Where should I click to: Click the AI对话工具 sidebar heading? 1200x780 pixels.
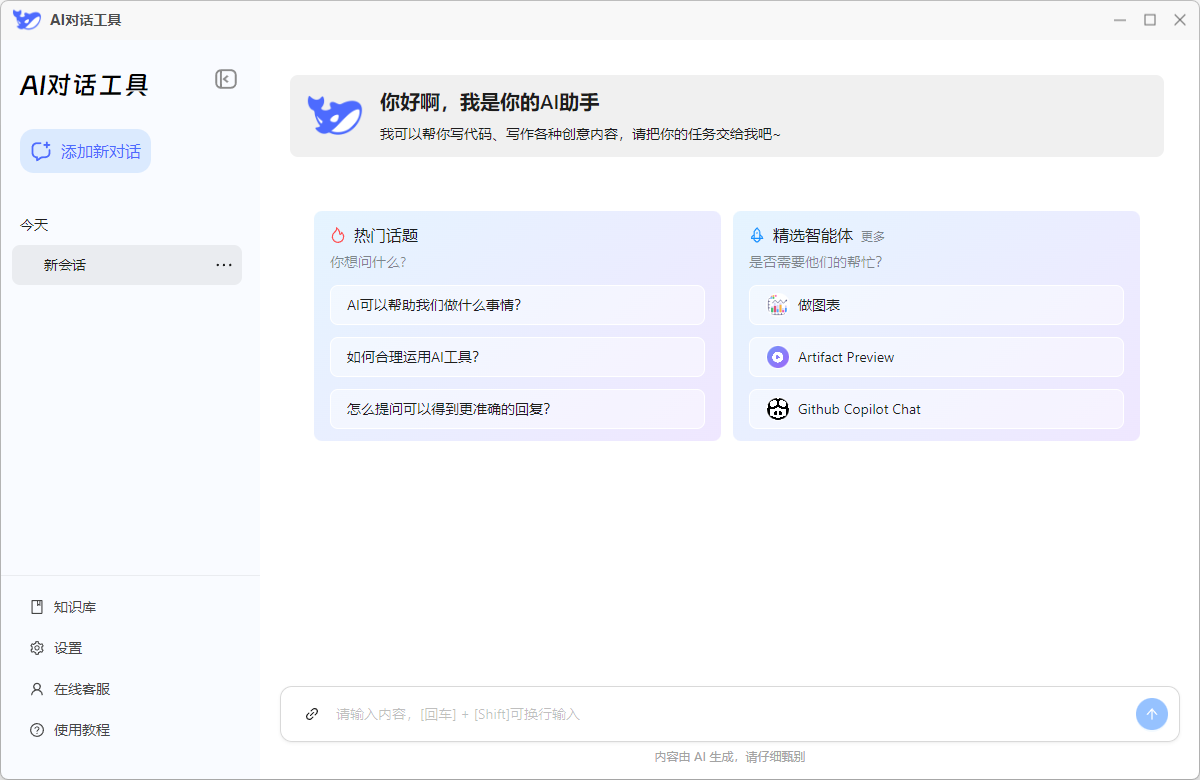coord(84,85)
